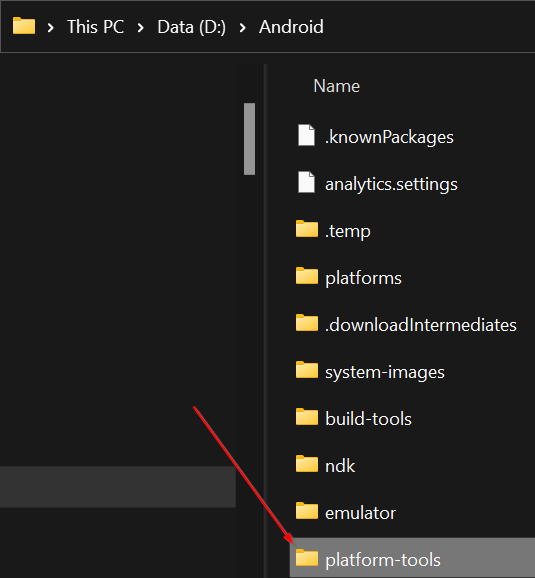This screenshot has height=578, width=535.
Task: Click the platforms folder icon
Action: click(307, 276)
